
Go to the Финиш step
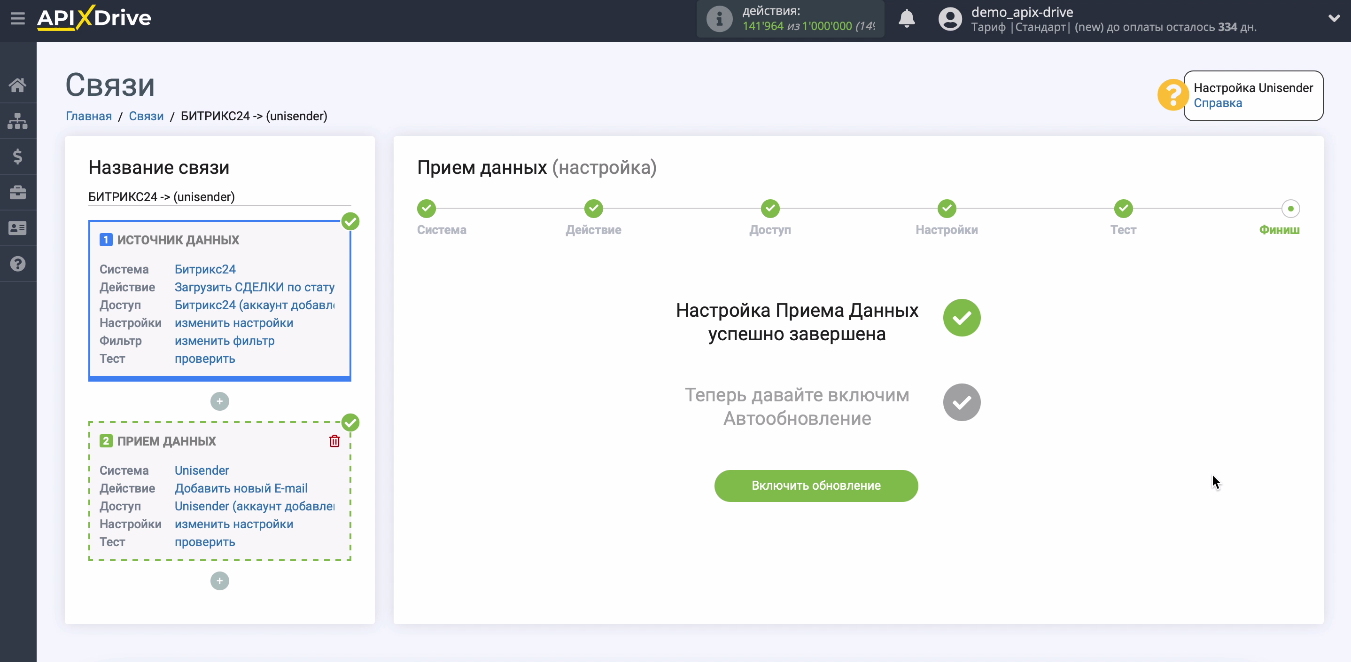(x=1291, y=208)
